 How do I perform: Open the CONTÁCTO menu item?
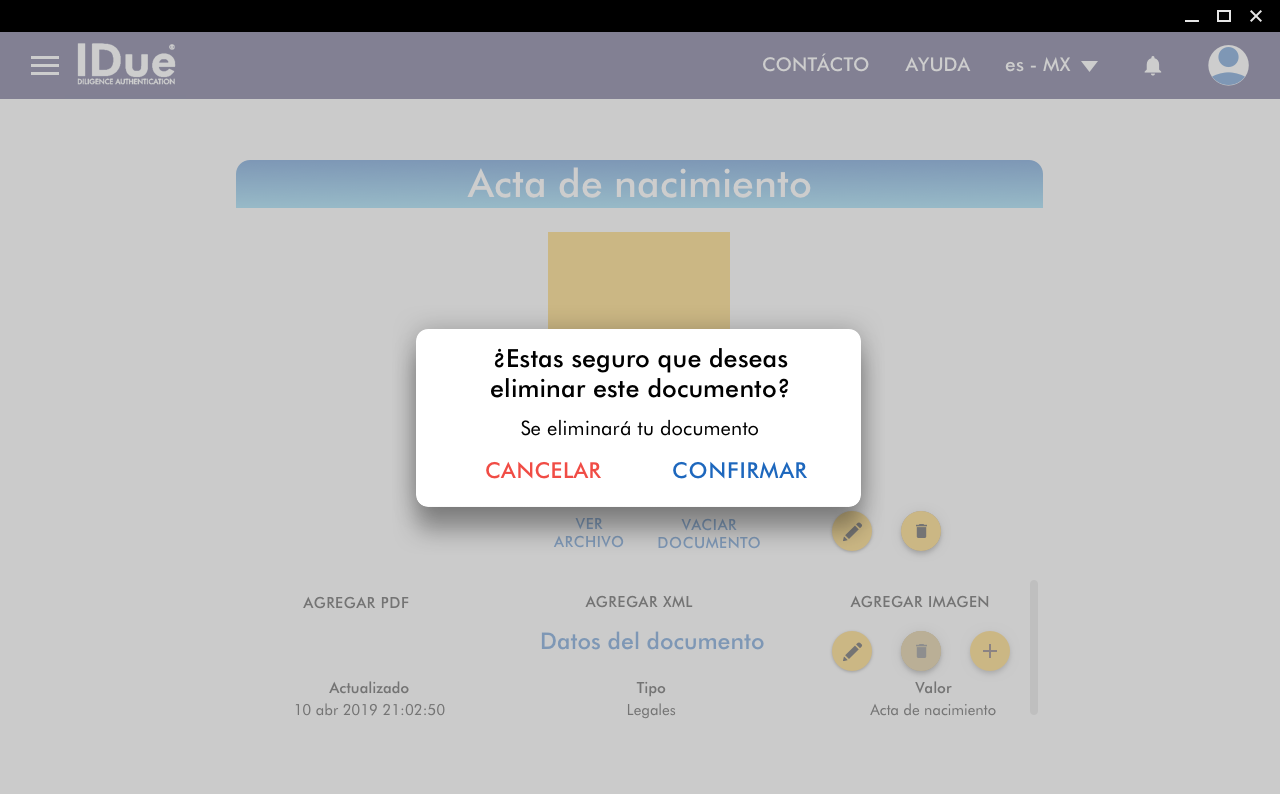point(815,65)
